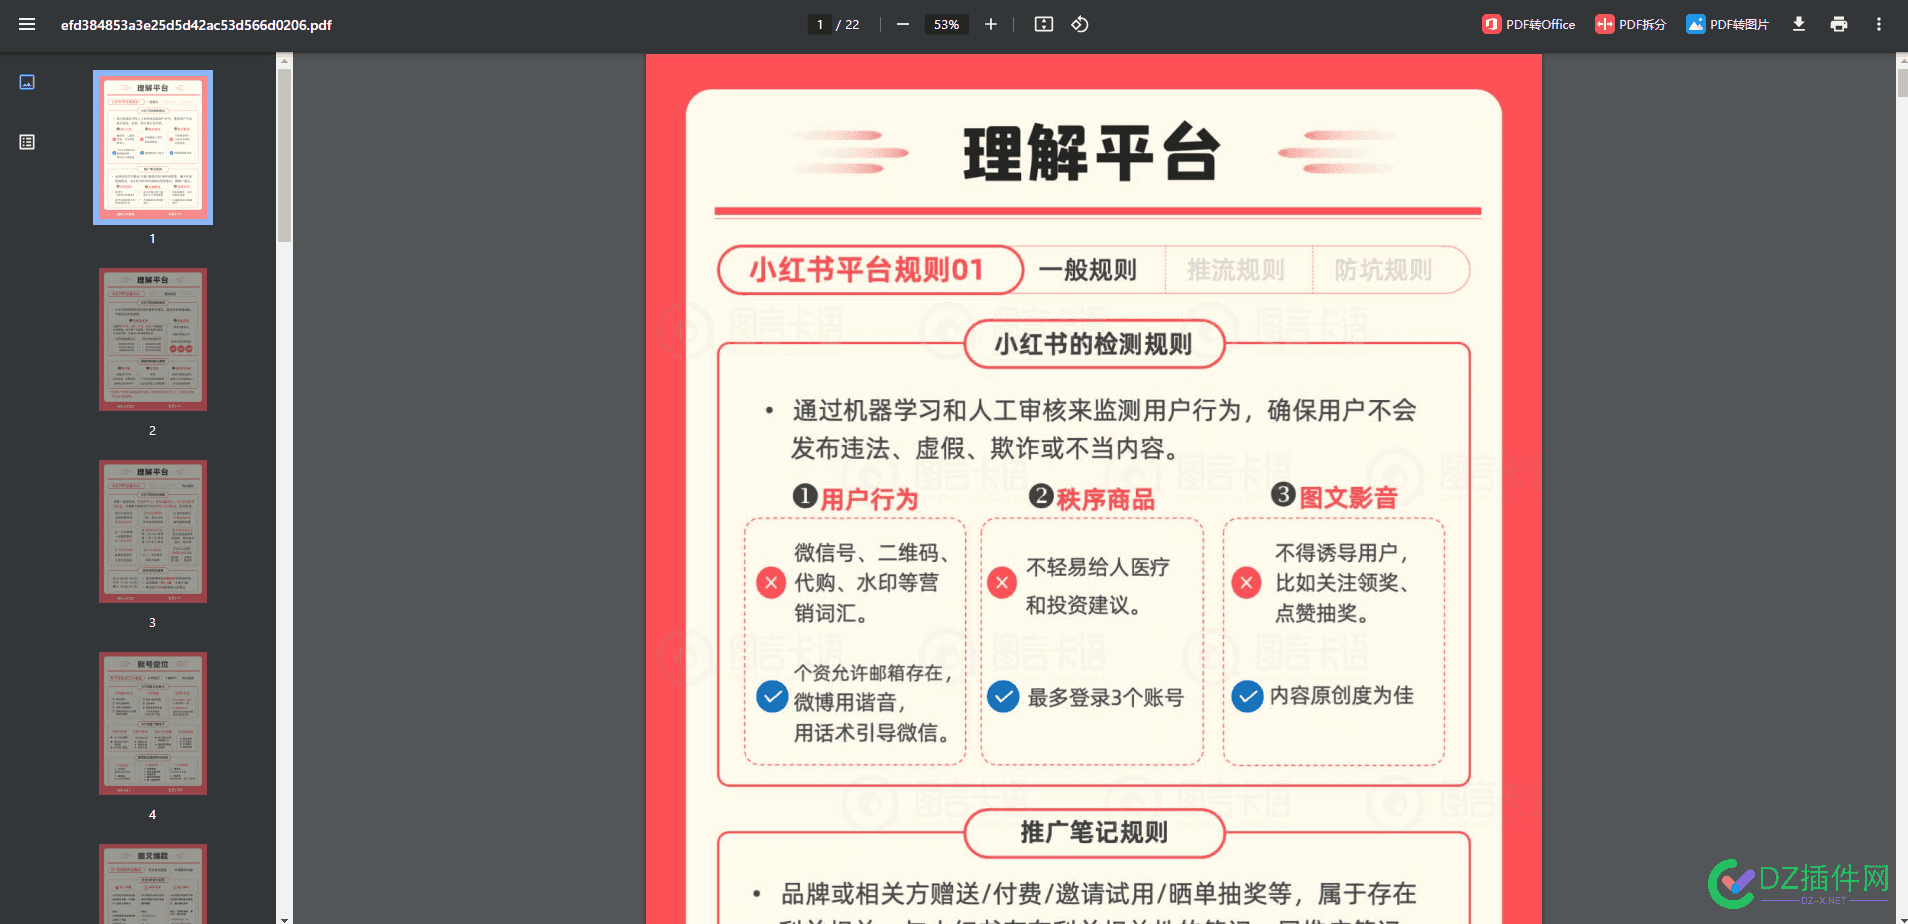Click the fit to page icon
Screen dimensions: 1908x924
1044,24
